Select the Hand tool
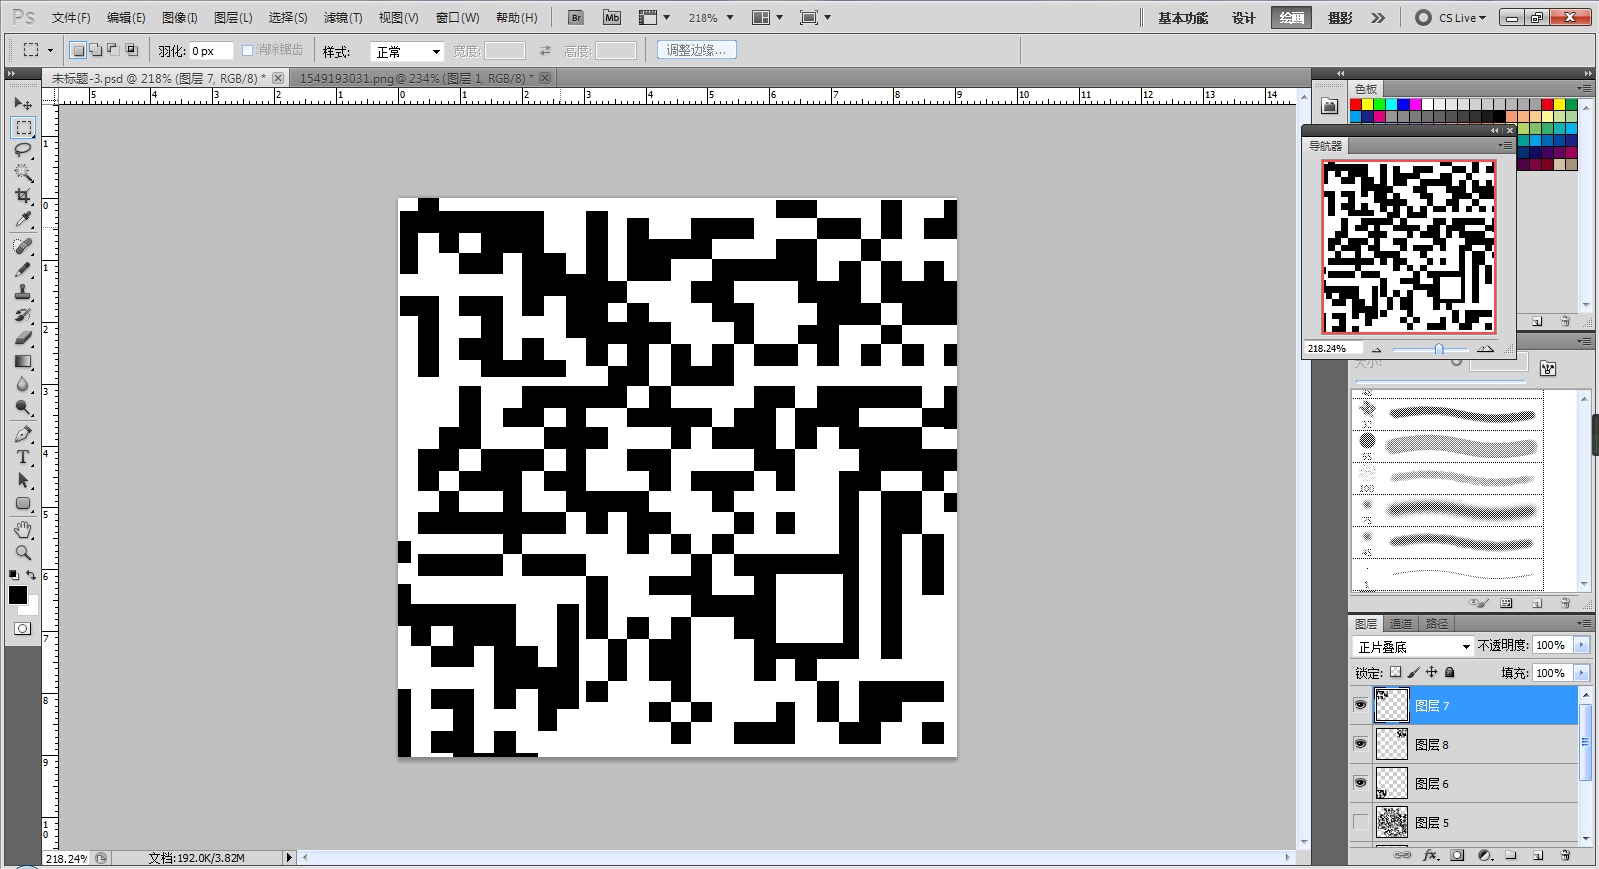 (x=23, y=529)
